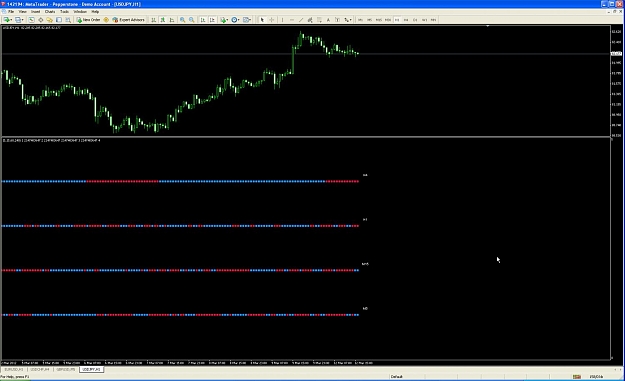Set timeframe to M1
Screen dimensions: 625x381
tap(360, 20)
